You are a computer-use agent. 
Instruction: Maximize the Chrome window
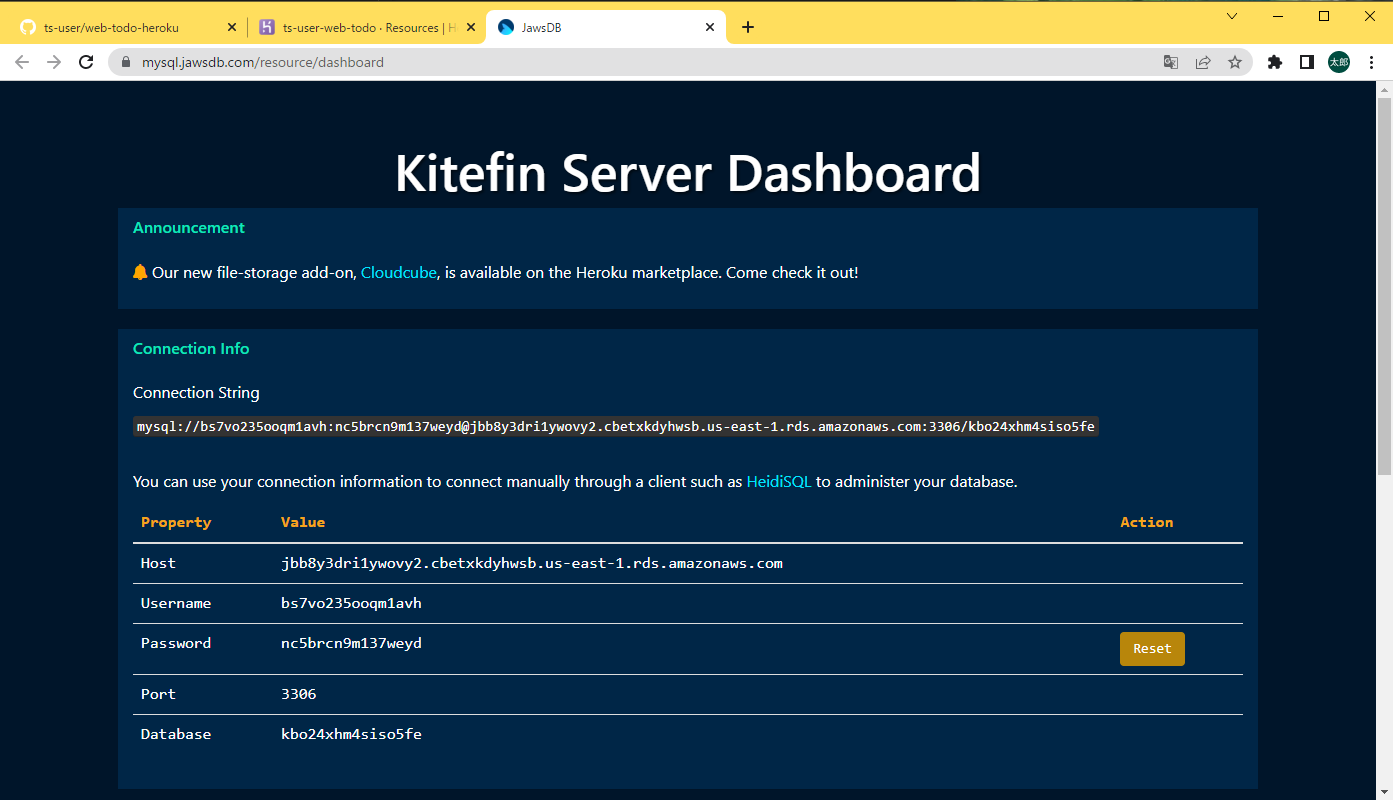pyautogui.click(x=1324, y=16)
